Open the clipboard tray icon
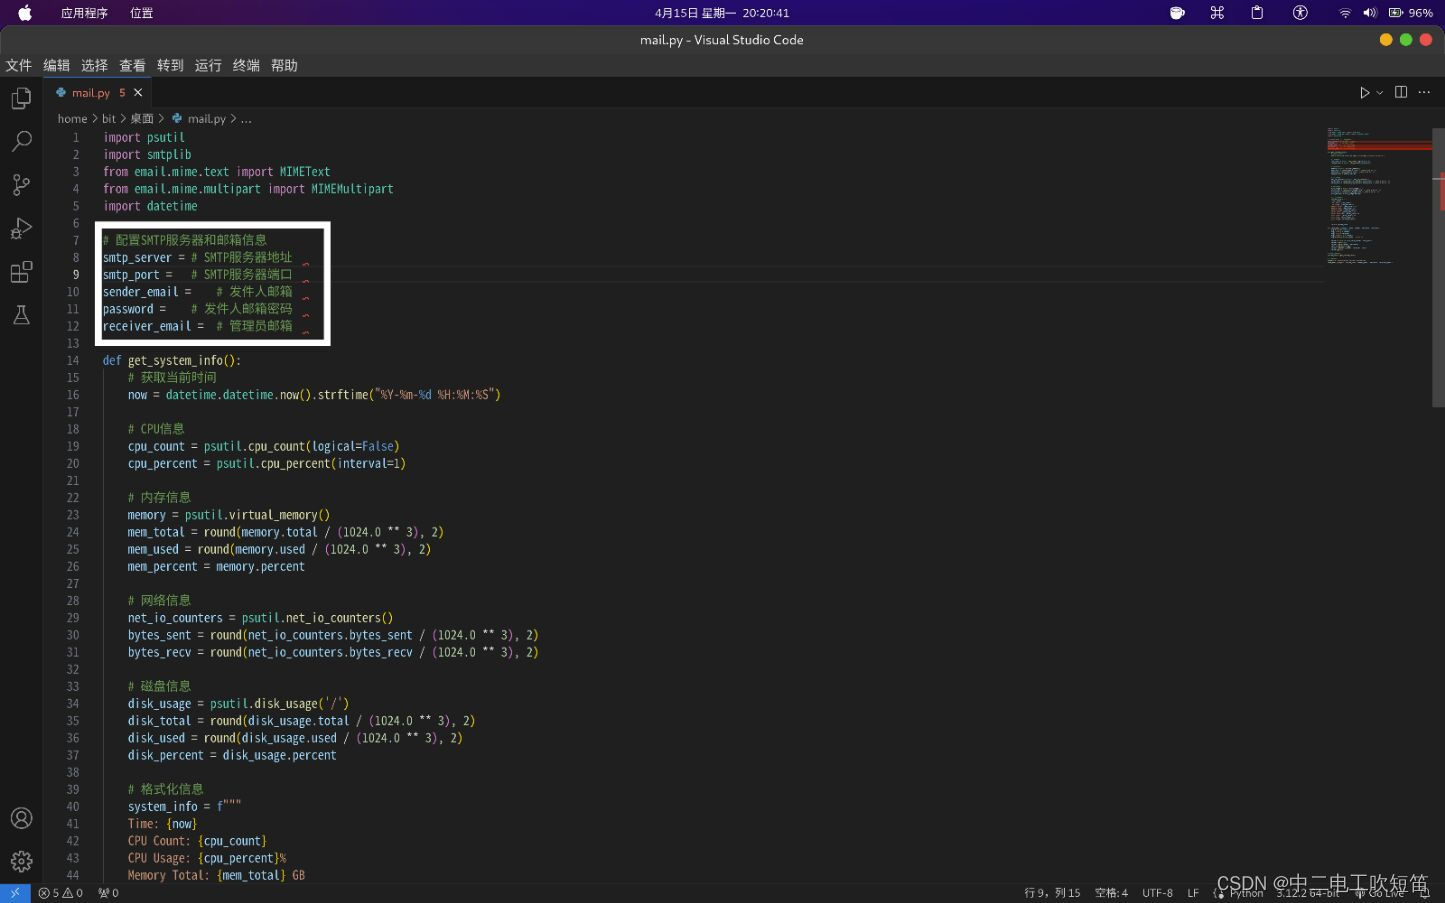 [1257, 13]
